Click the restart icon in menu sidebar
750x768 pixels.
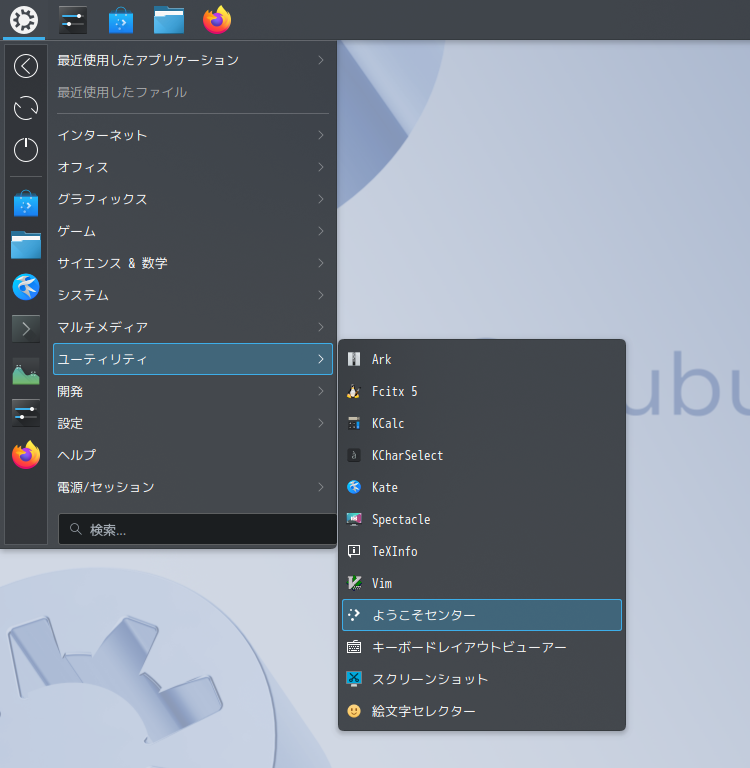pos(26,108)
